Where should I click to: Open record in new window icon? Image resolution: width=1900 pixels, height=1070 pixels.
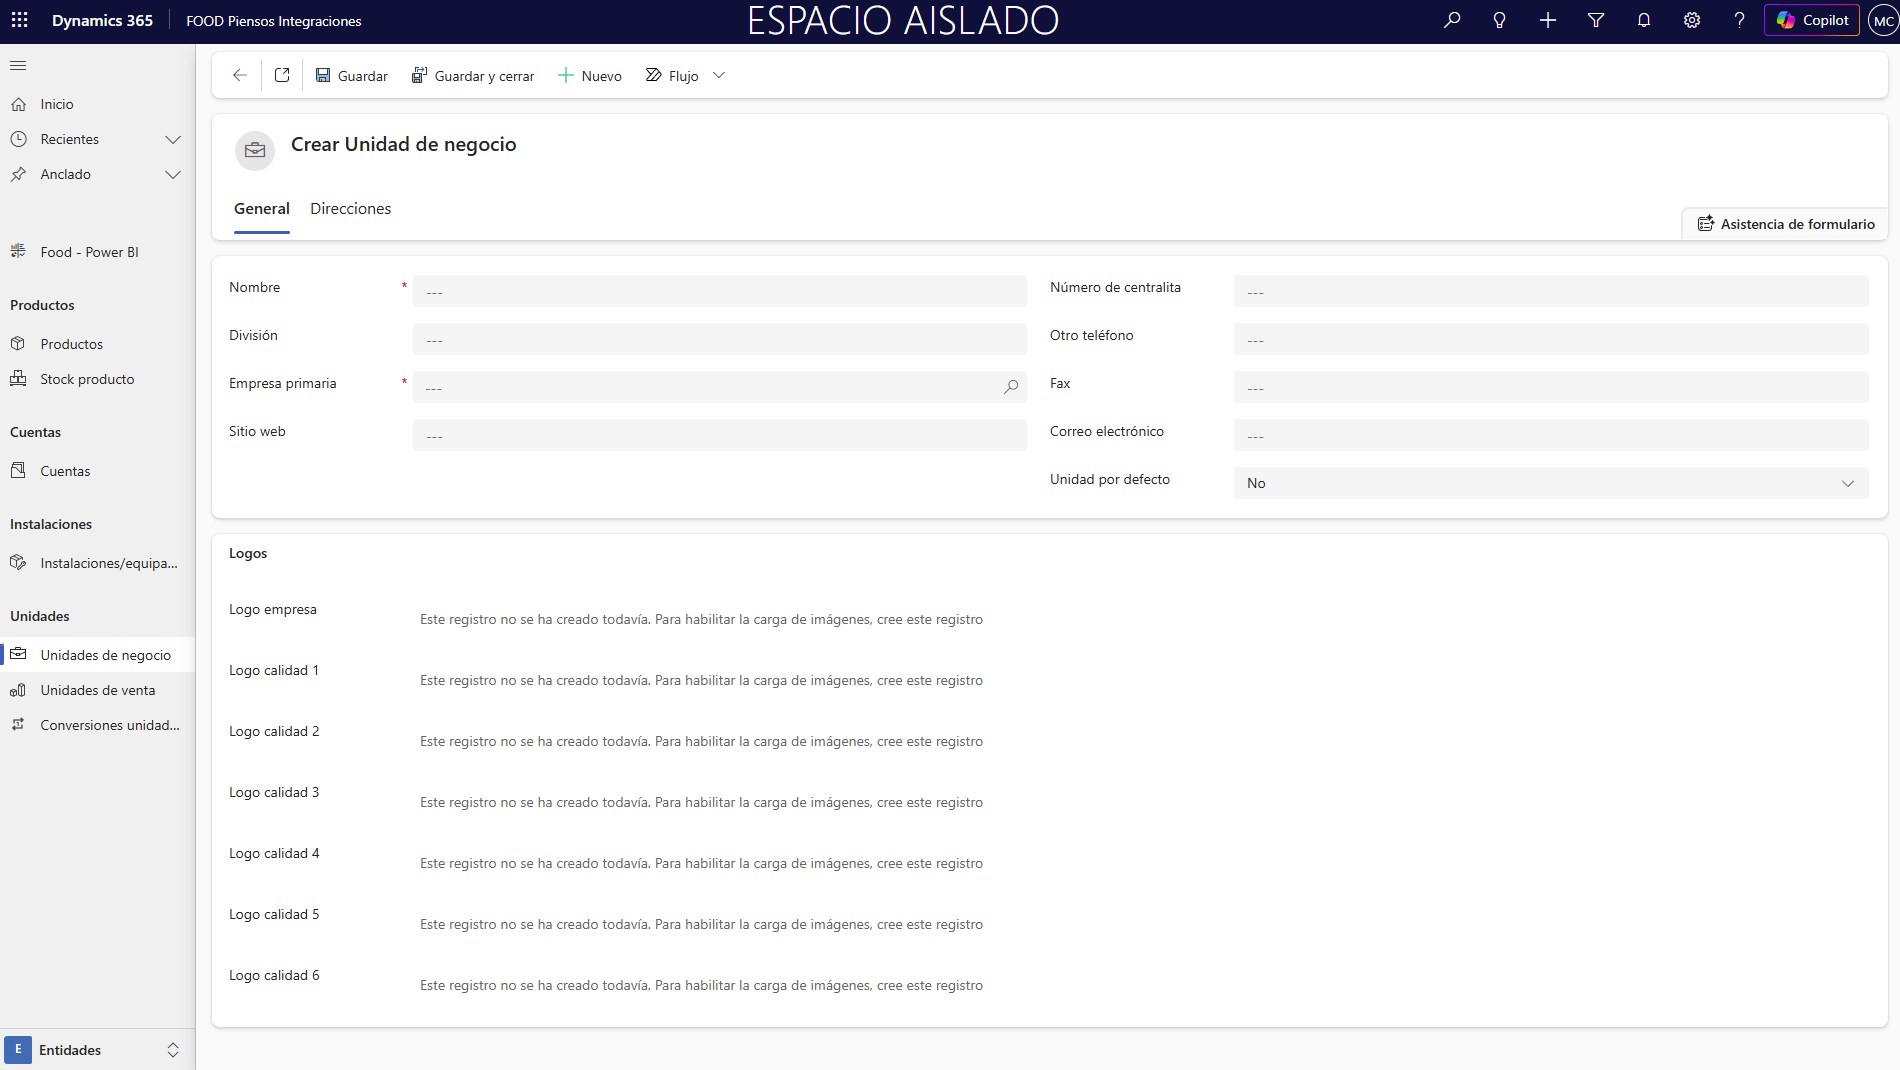coord(282,75)
